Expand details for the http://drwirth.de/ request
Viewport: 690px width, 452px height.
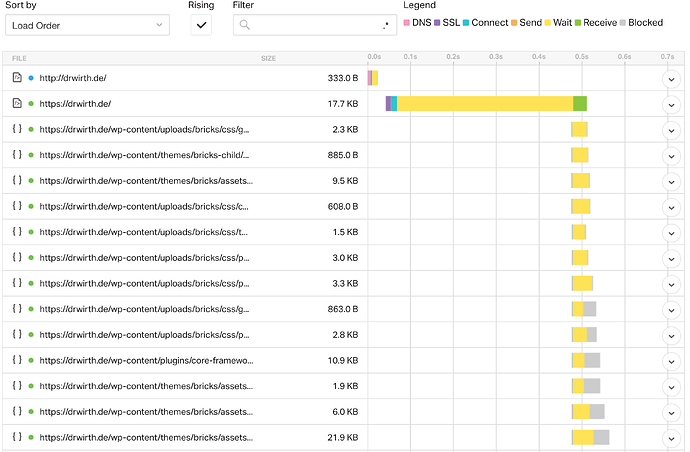(671, 80)
